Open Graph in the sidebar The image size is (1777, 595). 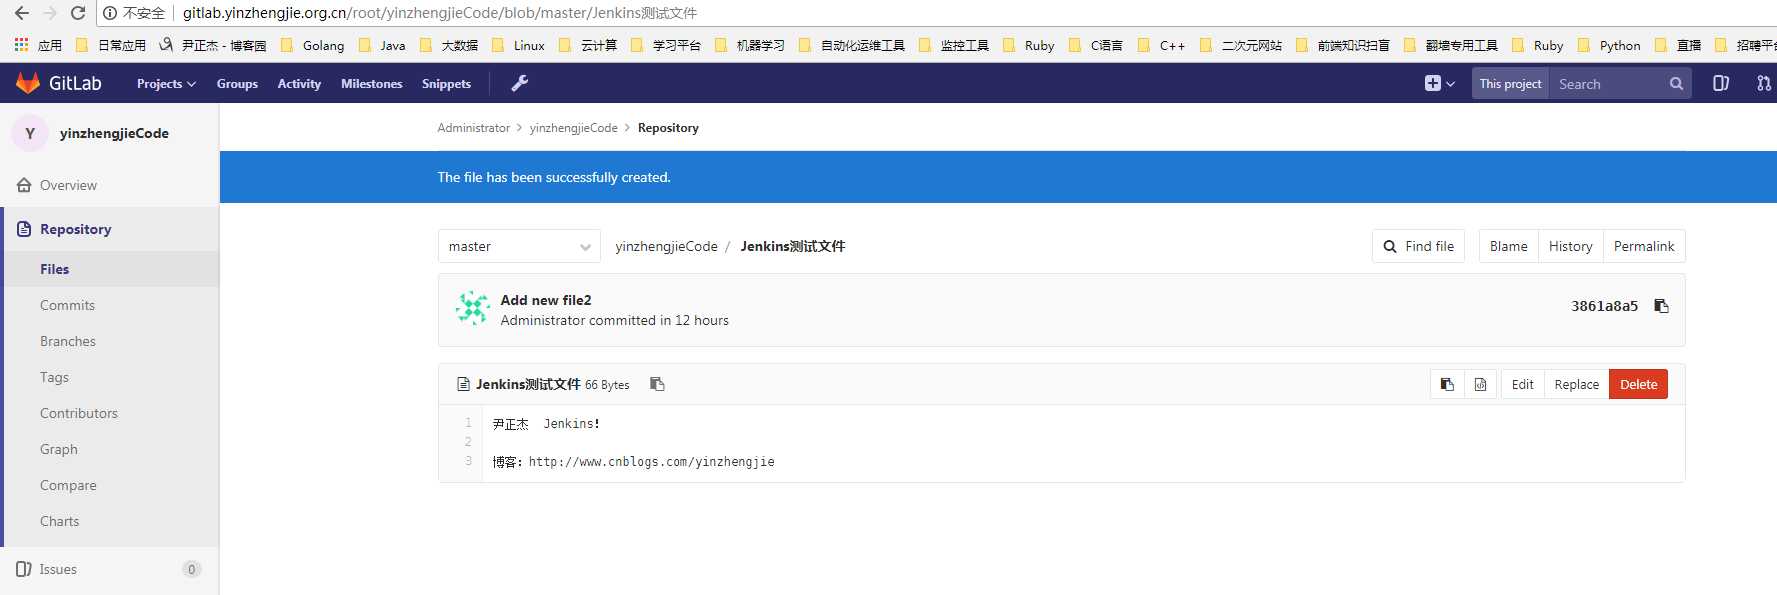[x=59, y=449]
